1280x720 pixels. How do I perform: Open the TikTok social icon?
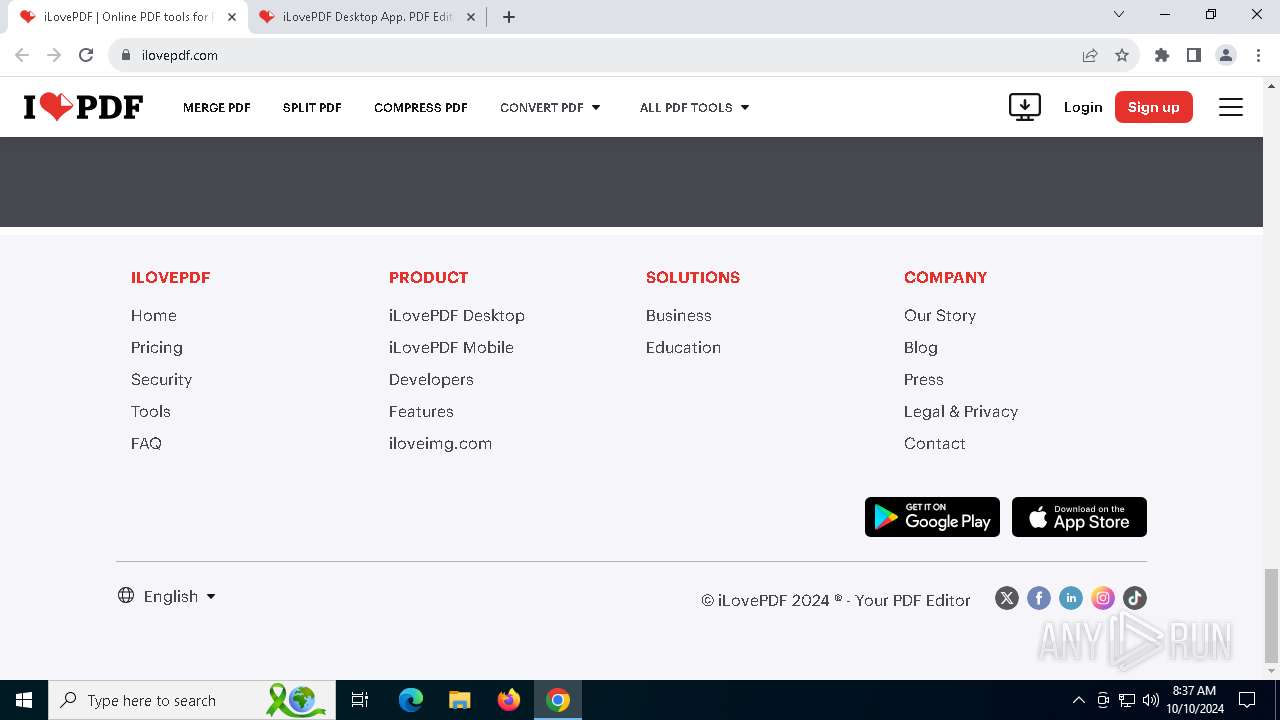(1135, 598)
